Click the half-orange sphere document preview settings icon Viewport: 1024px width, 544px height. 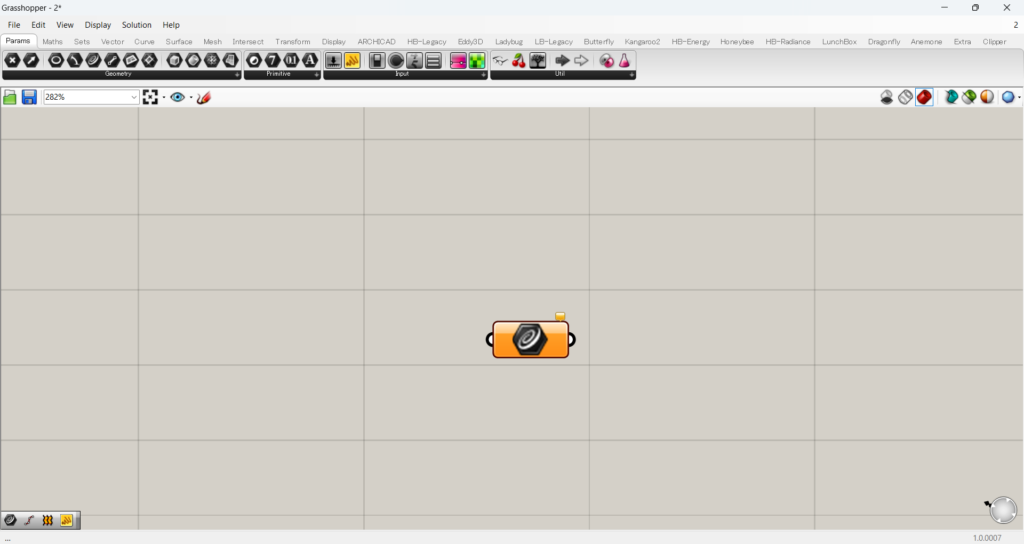click(987, 97)
